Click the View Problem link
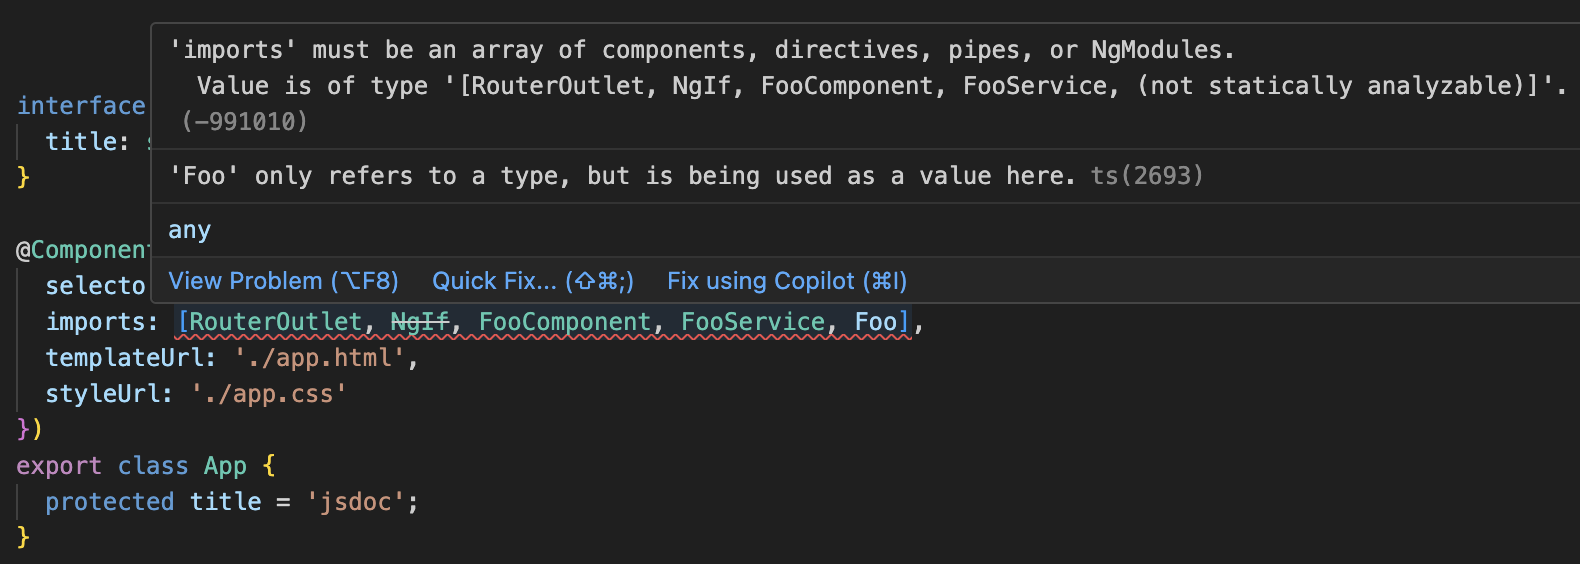 tap(283, 281)
